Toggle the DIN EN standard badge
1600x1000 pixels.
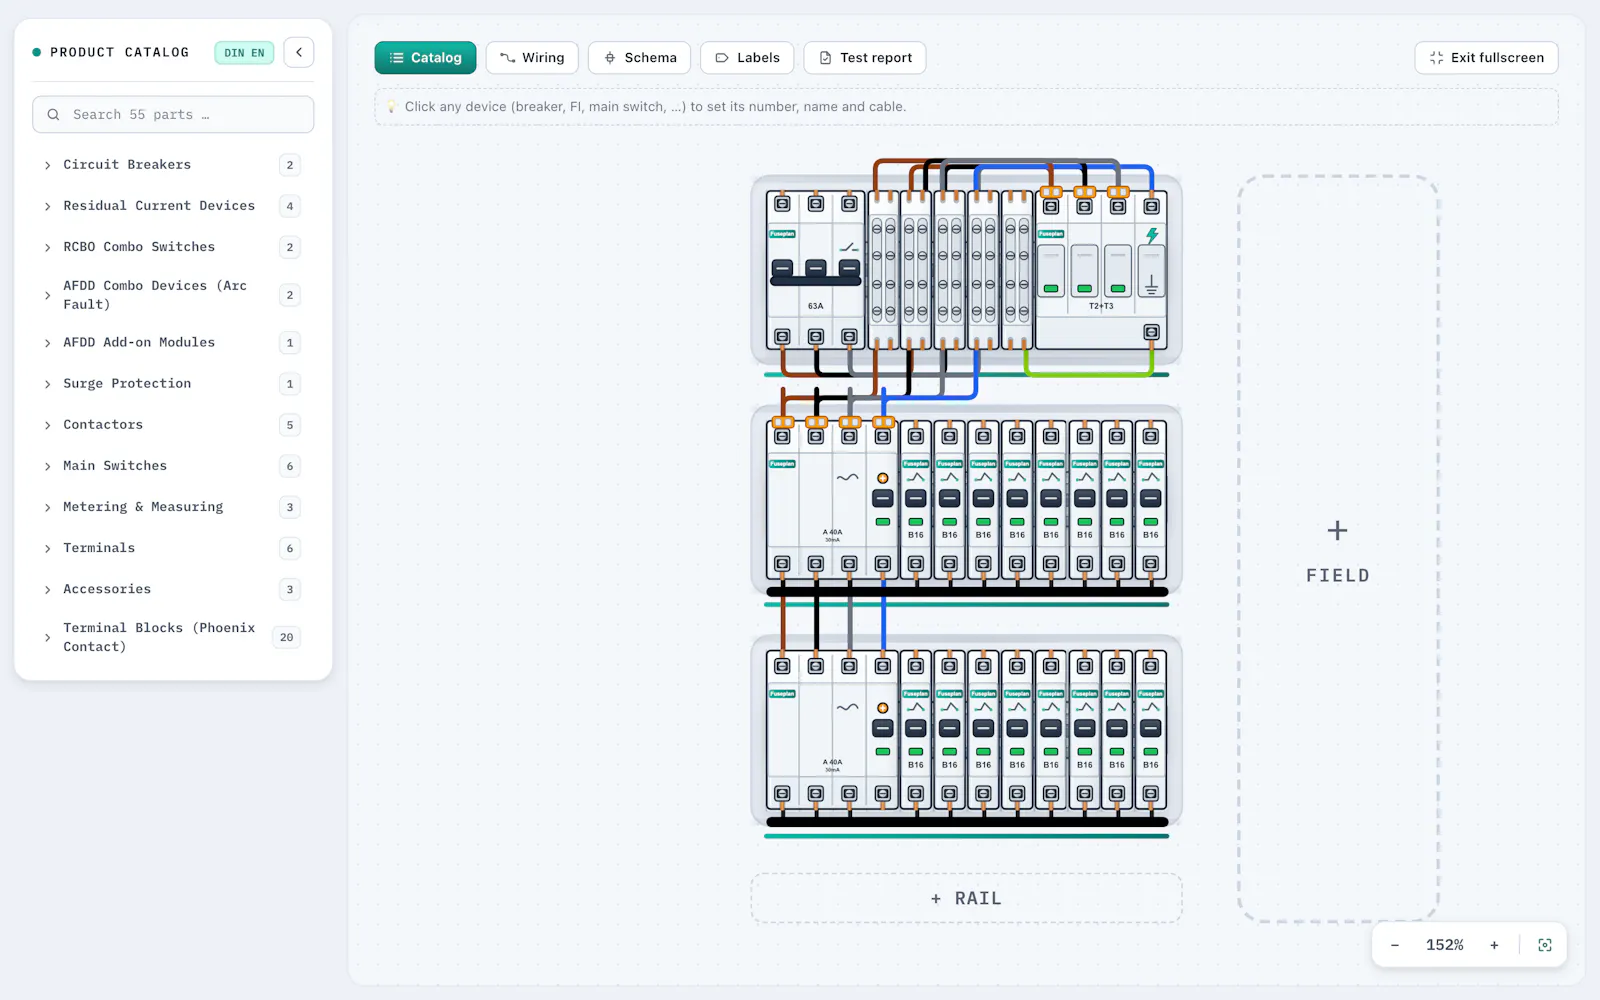tap(244, 53)
